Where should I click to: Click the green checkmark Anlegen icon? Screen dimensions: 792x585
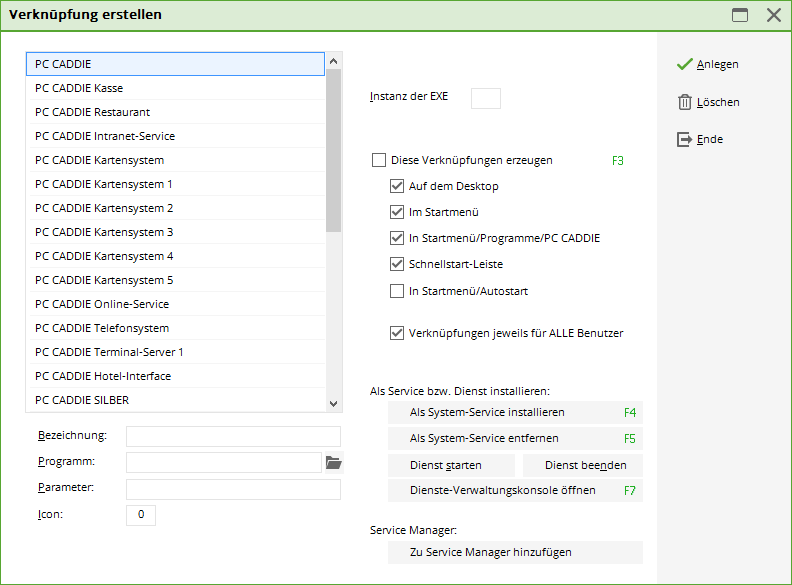[x=684, y=64]
